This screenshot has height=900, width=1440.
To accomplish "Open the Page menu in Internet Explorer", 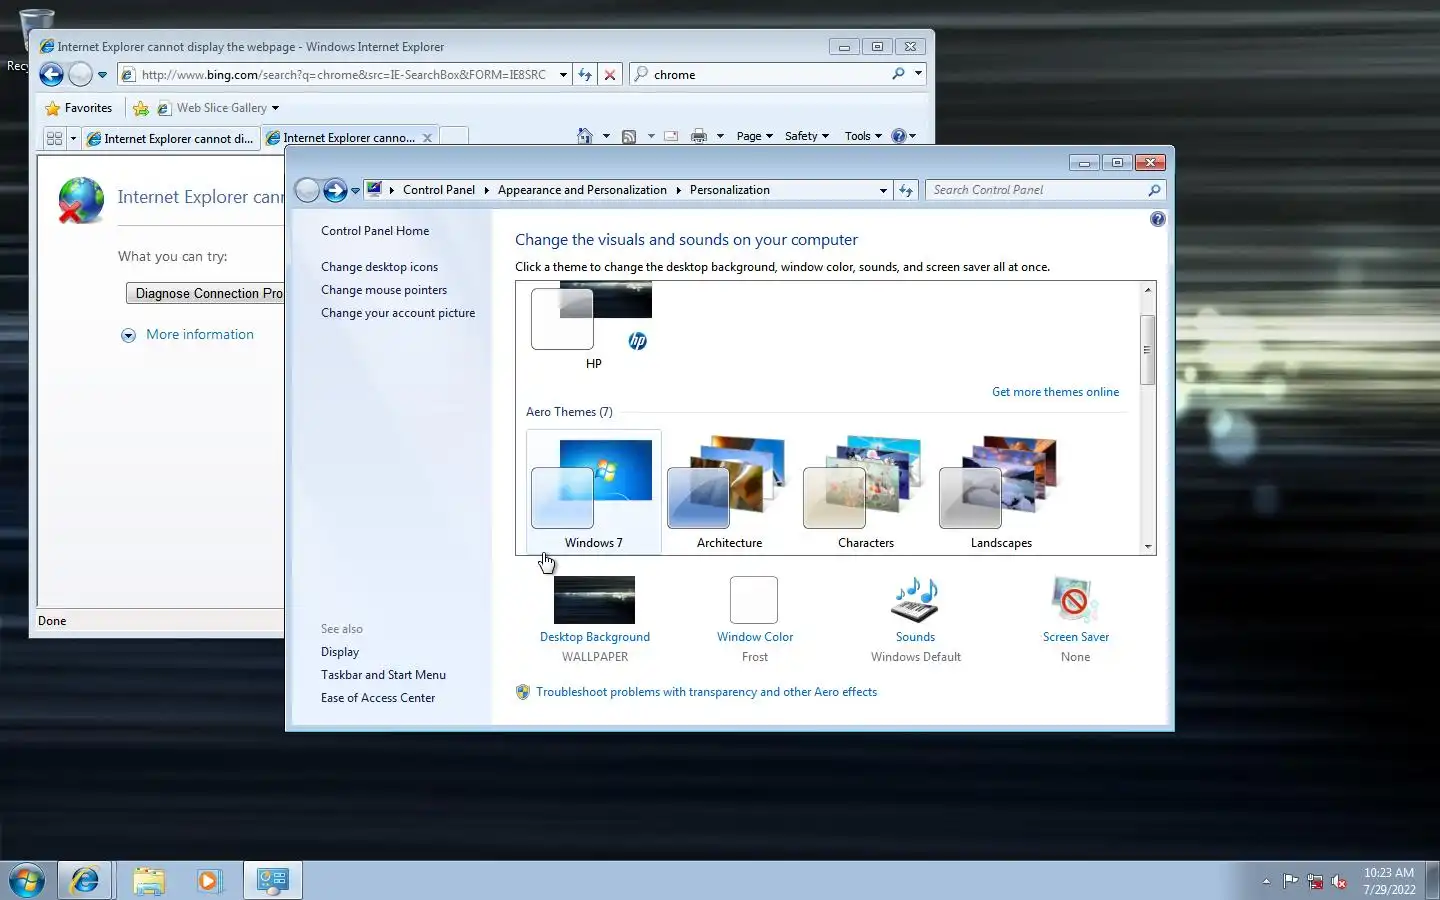I will click(754, 136).
